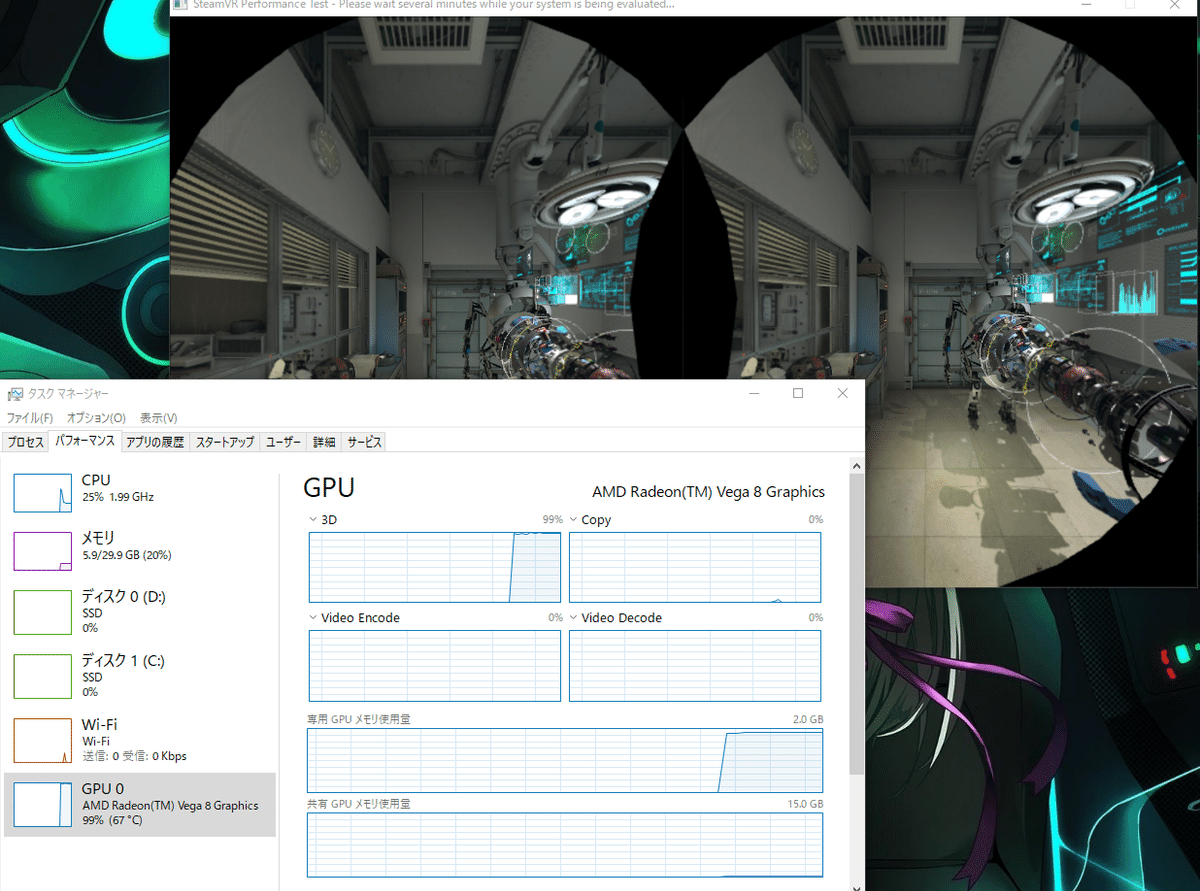Click the Wi-Fi mini graph thumbnail

click(x=42, y=741)
